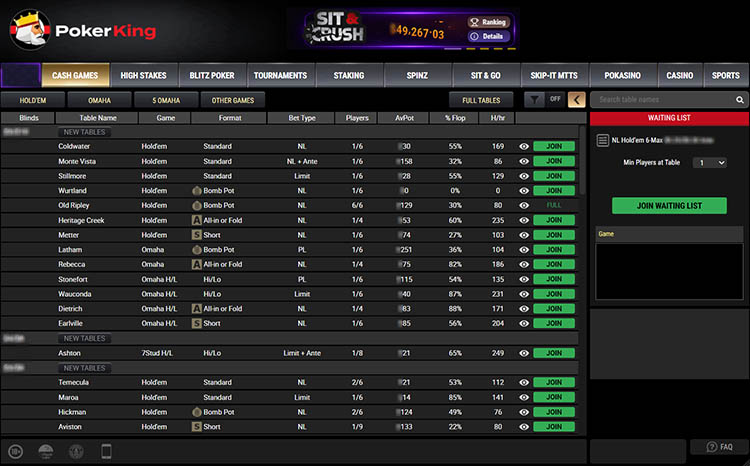This screenshot has height=466, width=750.
Task: Sort the list by the Players column
Action: 357,118
